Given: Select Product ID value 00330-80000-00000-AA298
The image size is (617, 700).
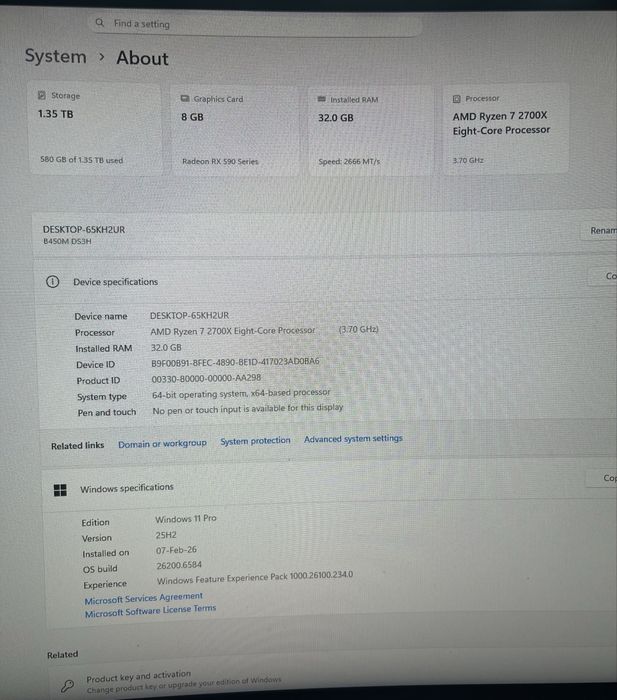Looking at the screenshot, I should [206, 378].
